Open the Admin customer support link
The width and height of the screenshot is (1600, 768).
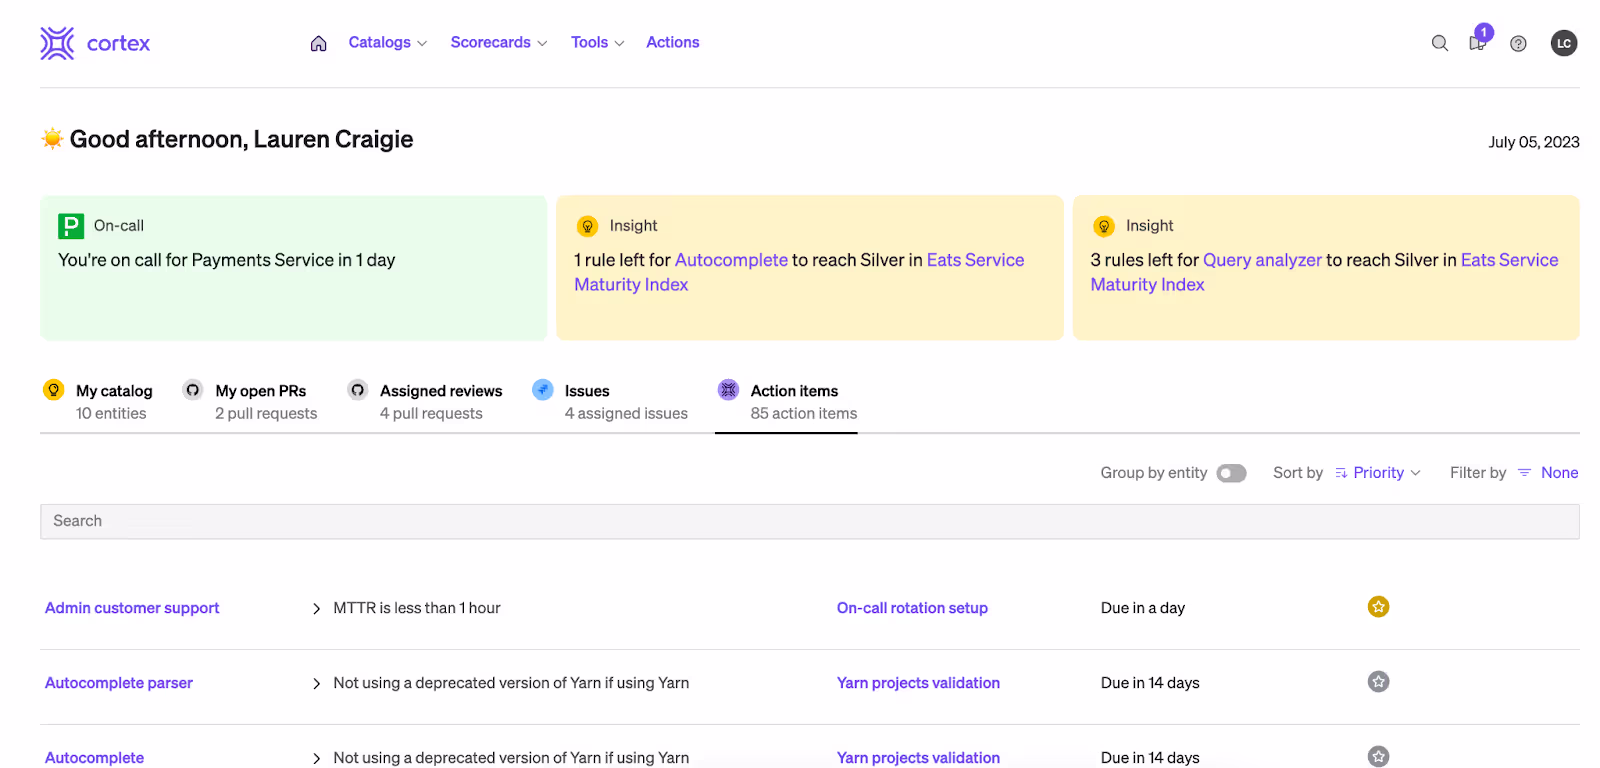(132, 608)
